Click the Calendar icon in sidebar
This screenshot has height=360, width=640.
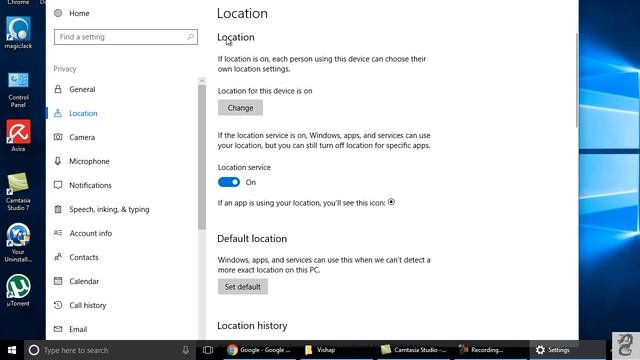(58, 281)
